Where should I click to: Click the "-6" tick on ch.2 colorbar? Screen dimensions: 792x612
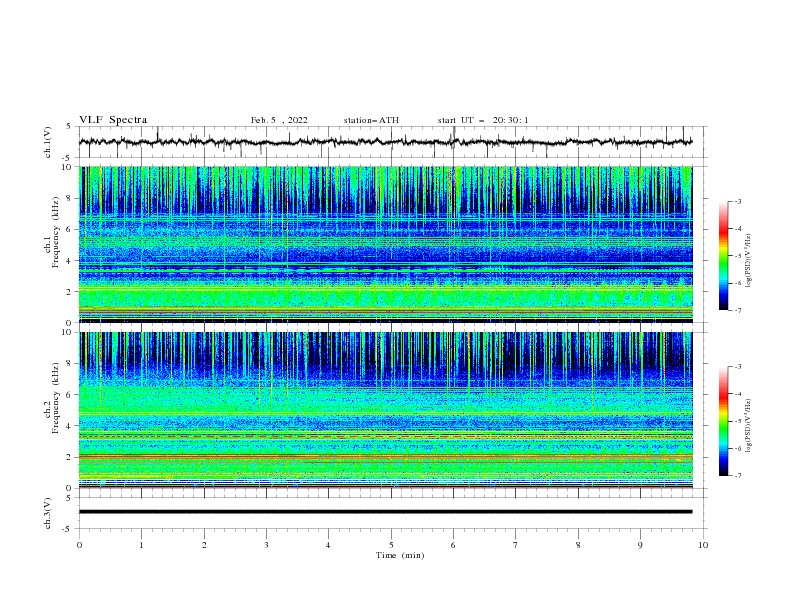coord(737,448)
